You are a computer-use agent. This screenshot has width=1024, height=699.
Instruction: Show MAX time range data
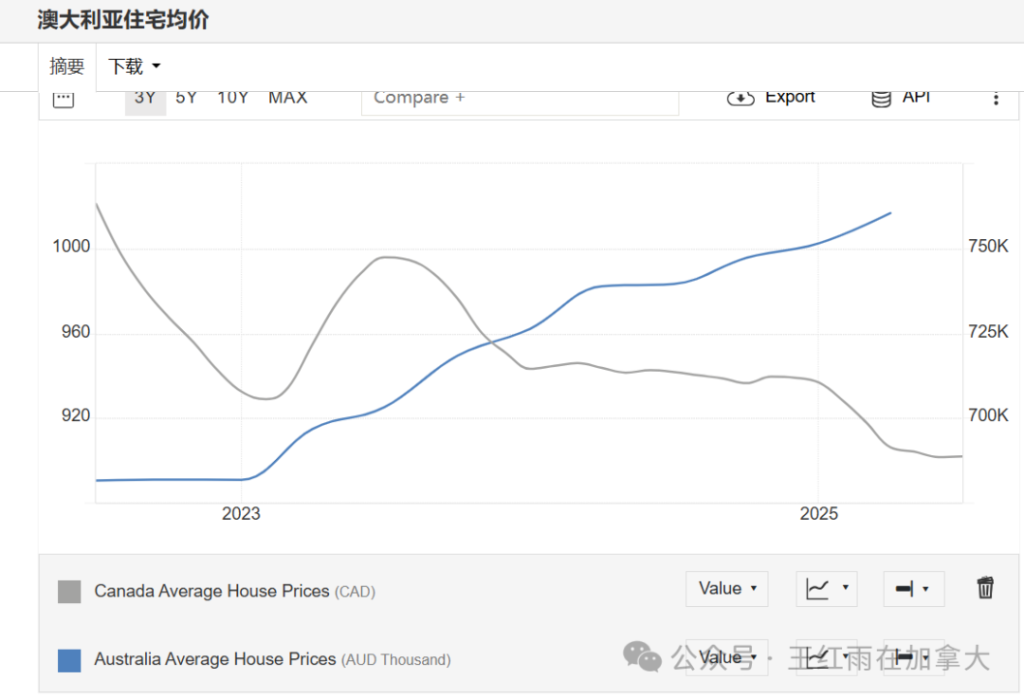(288, 98)
